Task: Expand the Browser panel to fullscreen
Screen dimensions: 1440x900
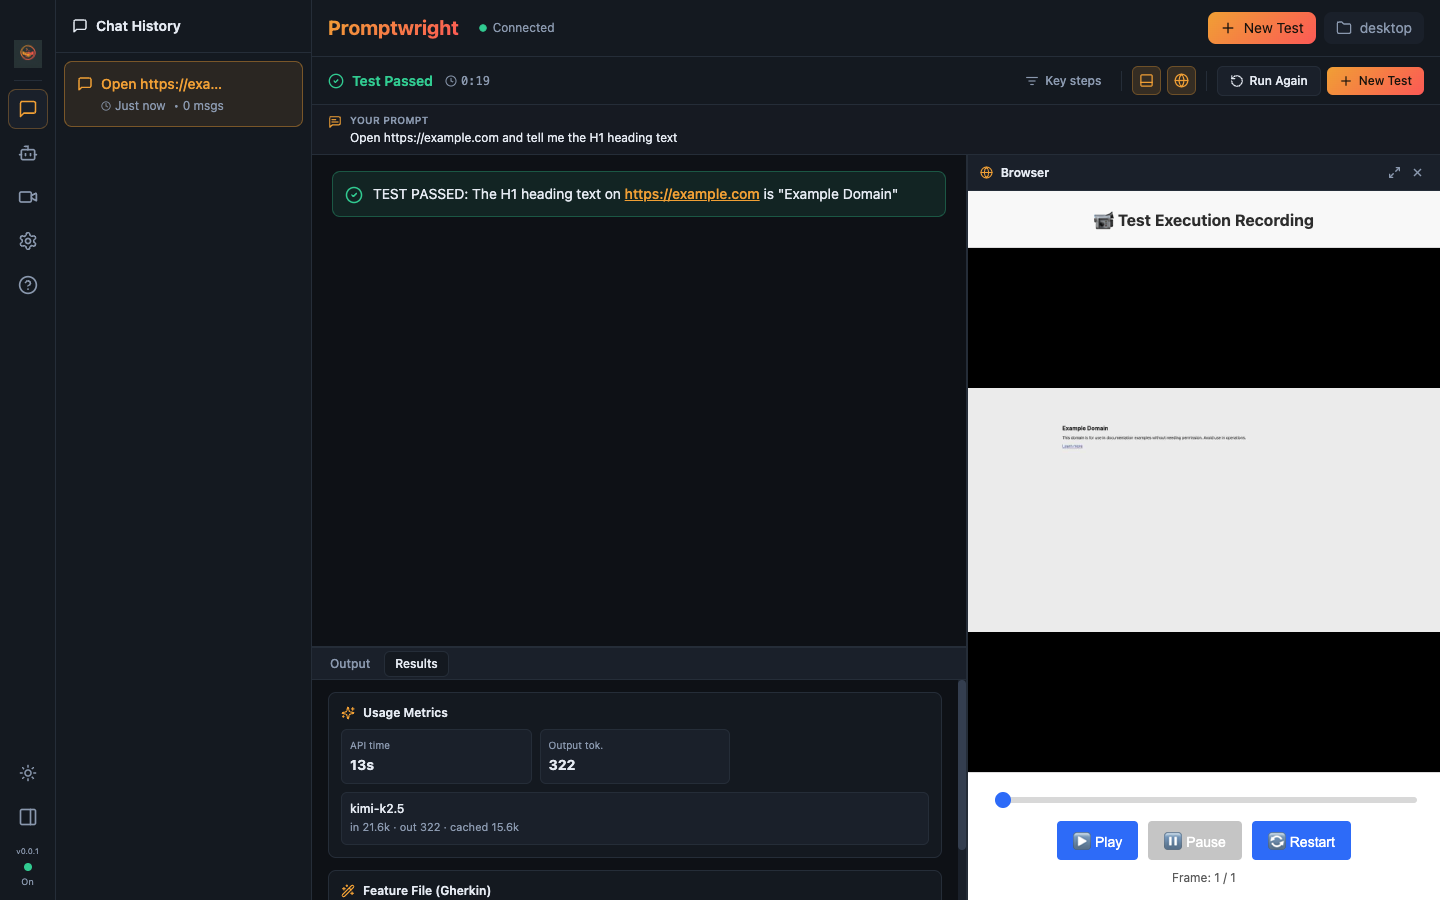Action: tap(1394, 173)
